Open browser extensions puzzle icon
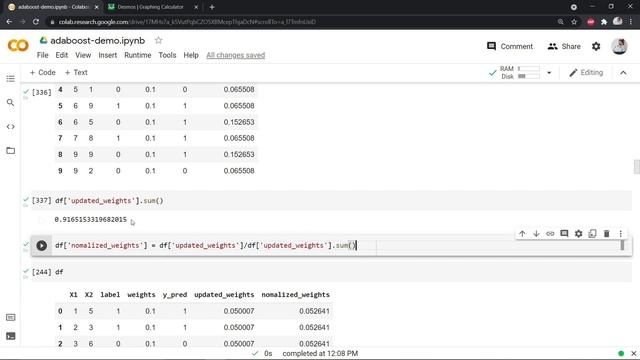This screenshot has height=360, width=640. click(604, 22)
